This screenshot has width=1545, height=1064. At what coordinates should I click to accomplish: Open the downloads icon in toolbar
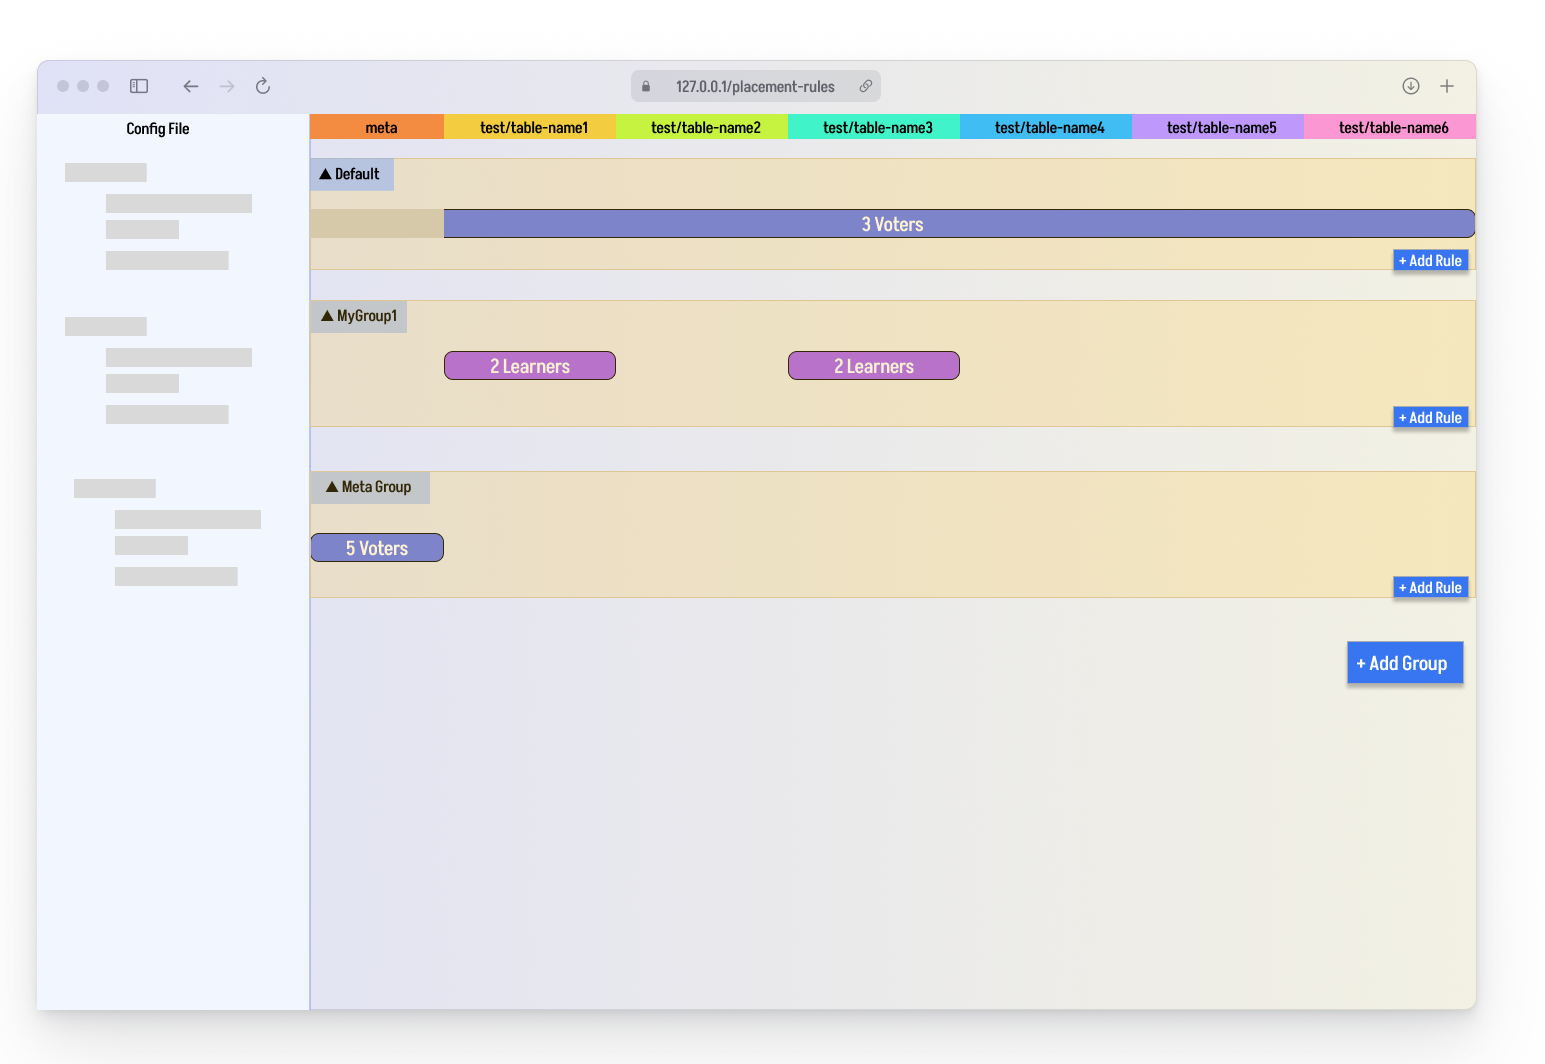point(1411,86)
